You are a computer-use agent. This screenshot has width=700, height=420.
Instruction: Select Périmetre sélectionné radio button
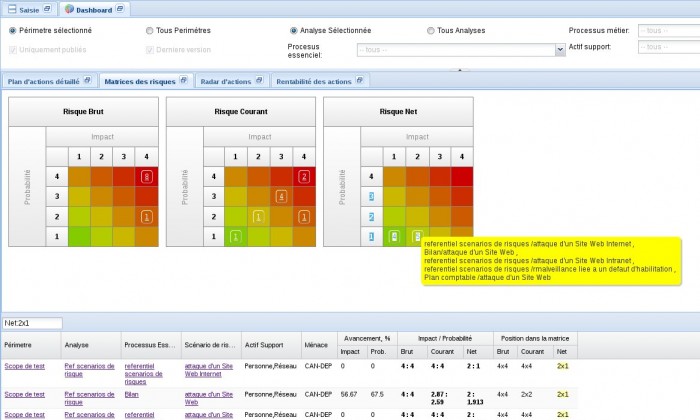pos(12,31)
